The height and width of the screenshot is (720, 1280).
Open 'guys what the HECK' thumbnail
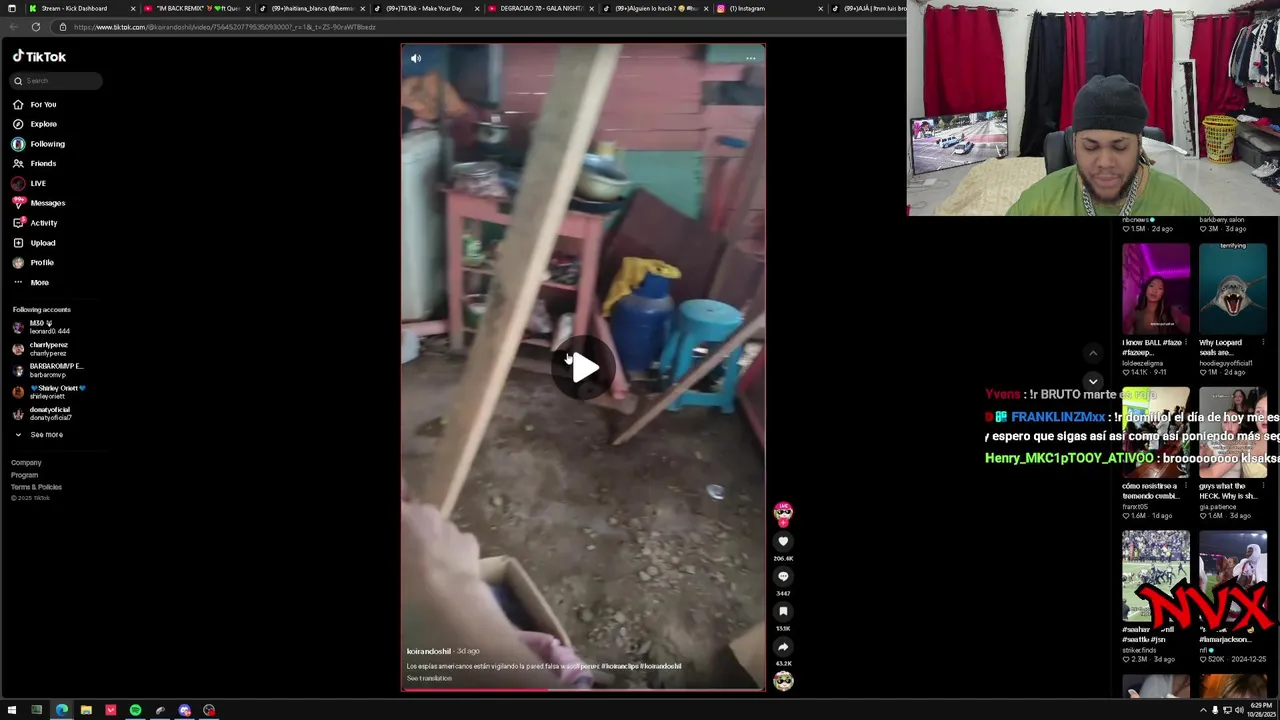tap(1233, 432)
